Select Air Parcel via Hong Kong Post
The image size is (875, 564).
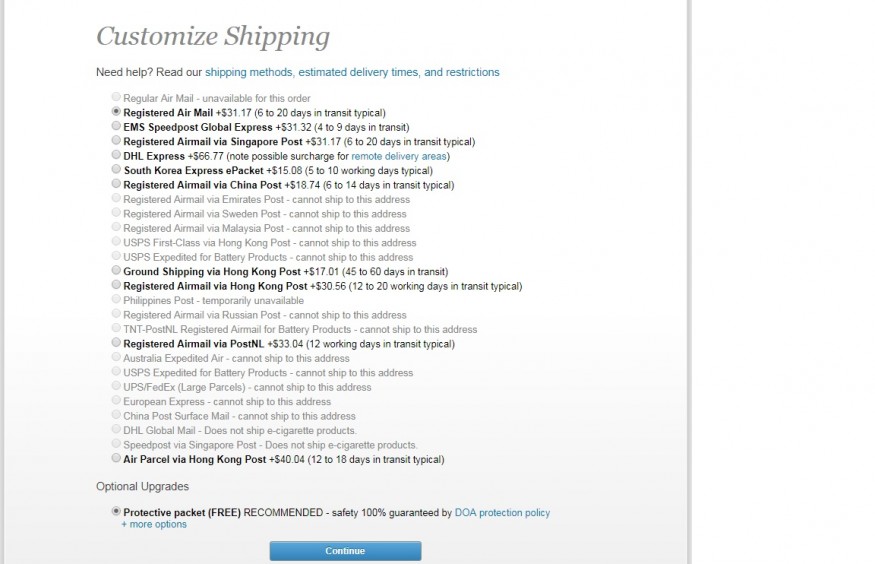(117, 459)
